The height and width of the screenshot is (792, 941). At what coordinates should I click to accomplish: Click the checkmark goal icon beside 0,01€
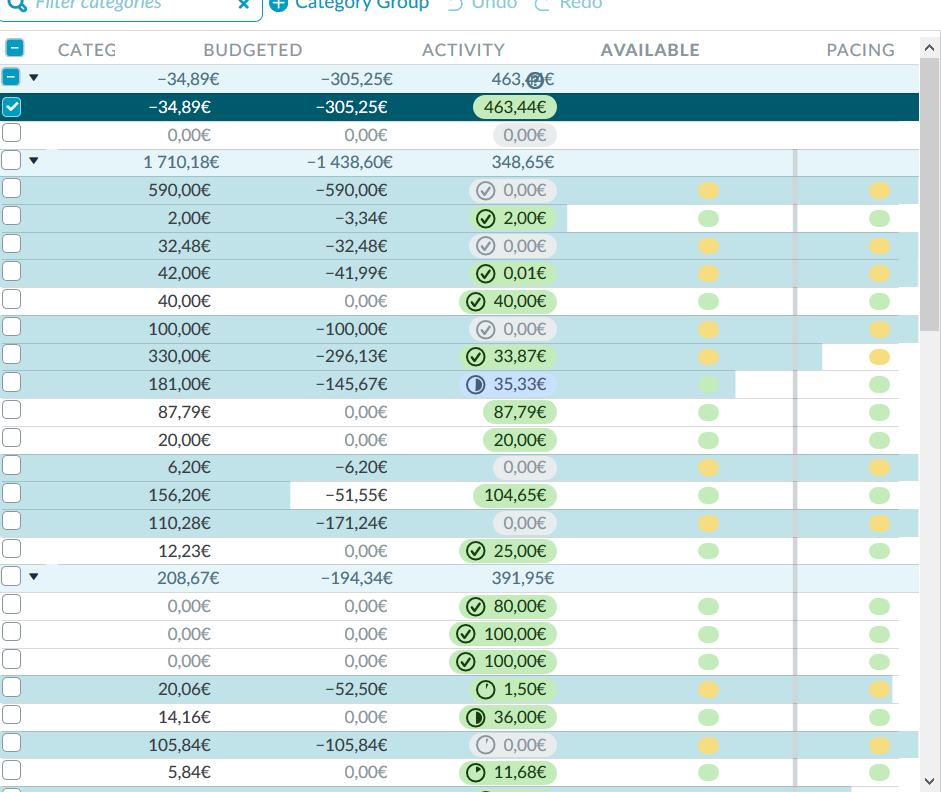coord(485,274)
